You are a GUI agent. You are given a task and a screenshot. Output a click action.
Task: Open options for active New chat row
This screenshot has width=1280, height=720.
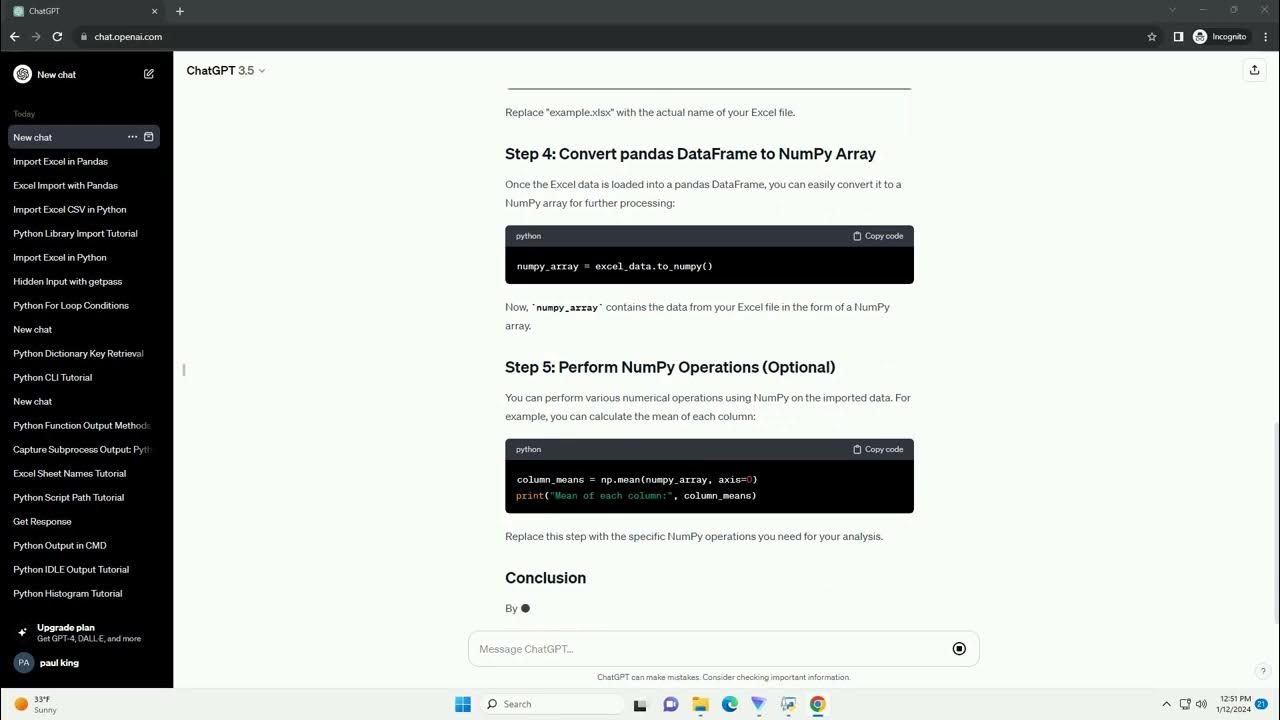tap(132, 137)
